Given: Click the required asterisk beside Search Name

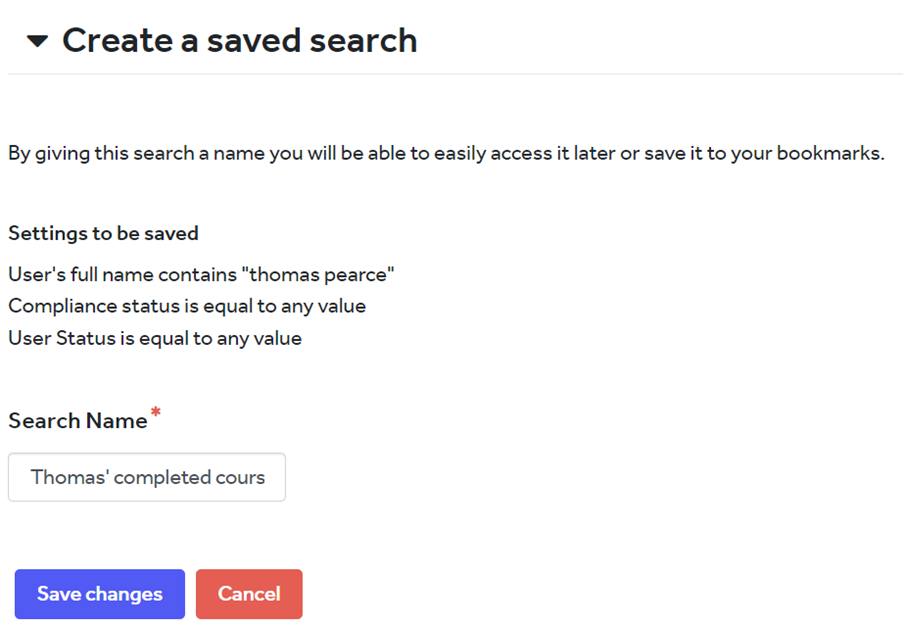Looking at the screenshot, I should [154, 413].
